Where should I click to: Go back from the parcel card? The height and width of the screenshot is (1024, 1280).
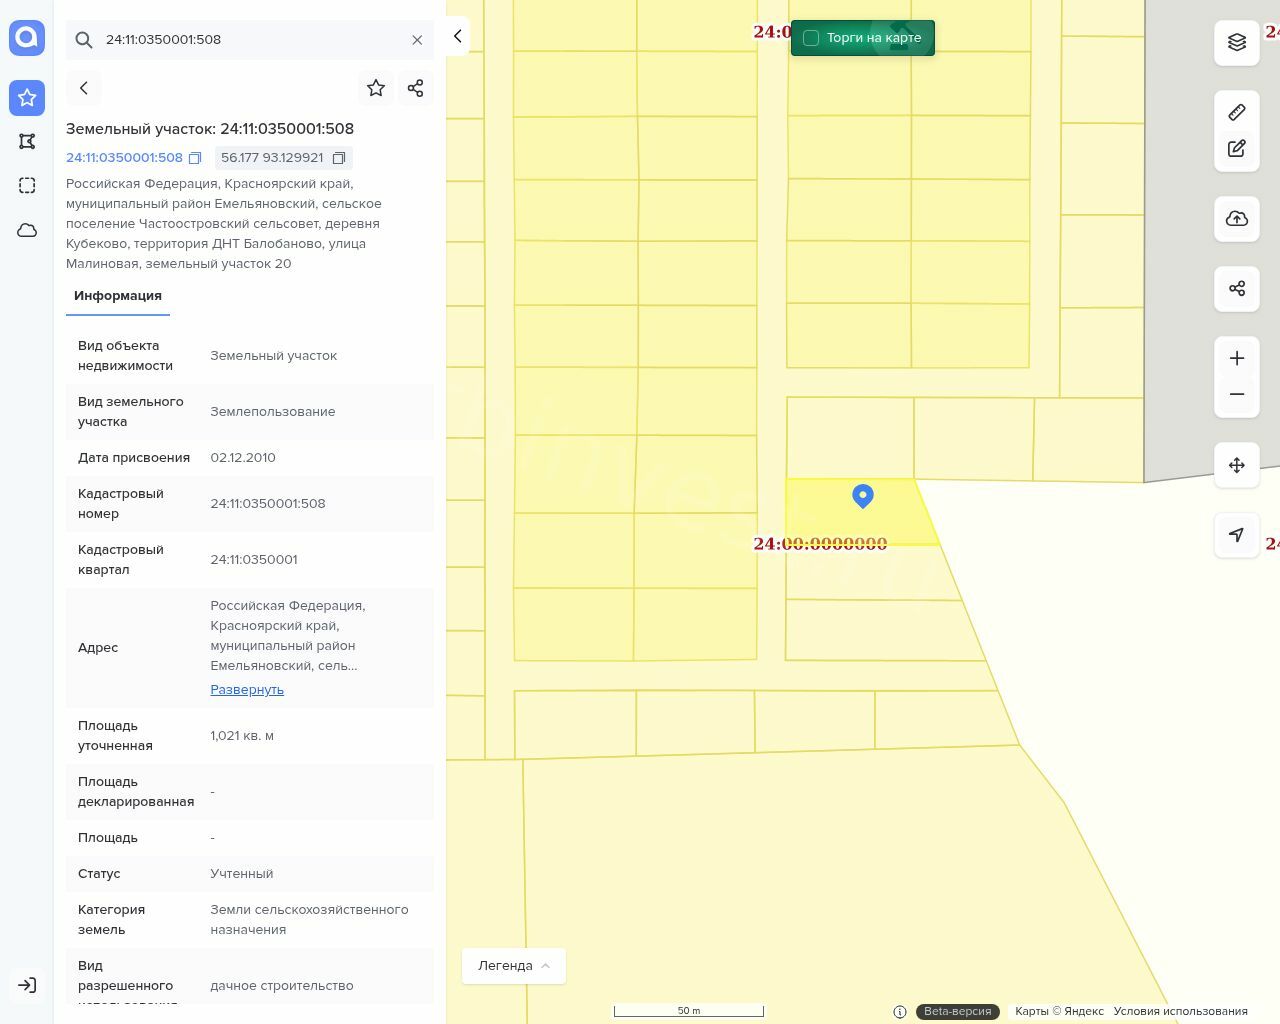[84, 88]
